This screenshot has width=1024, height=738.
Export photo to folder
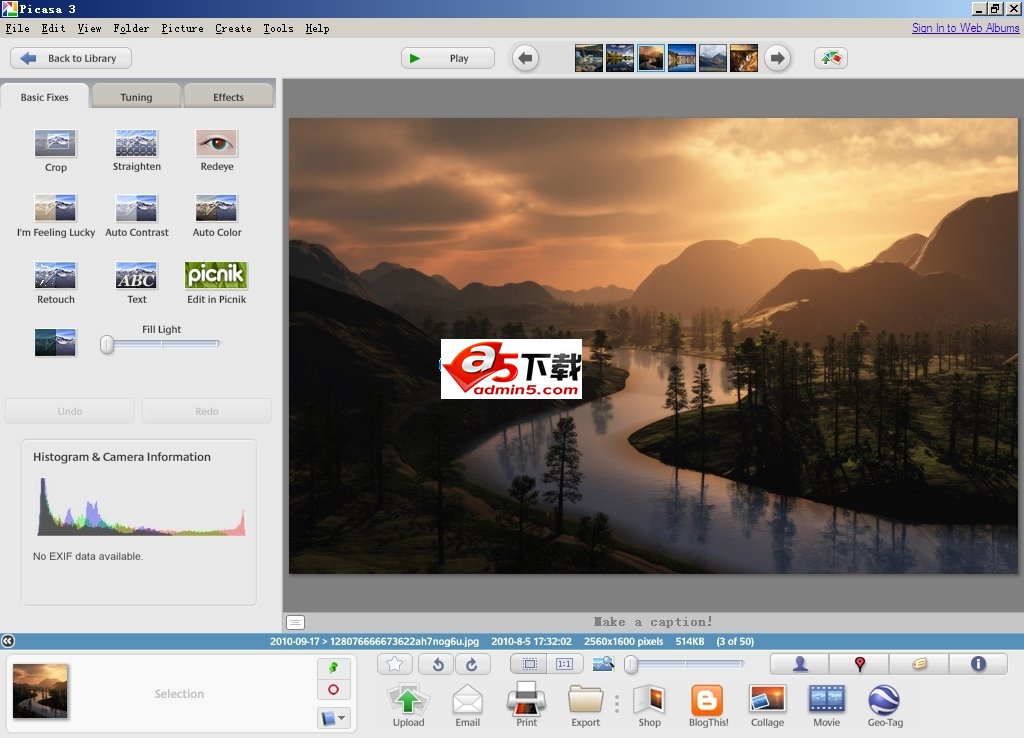point(585,705)
